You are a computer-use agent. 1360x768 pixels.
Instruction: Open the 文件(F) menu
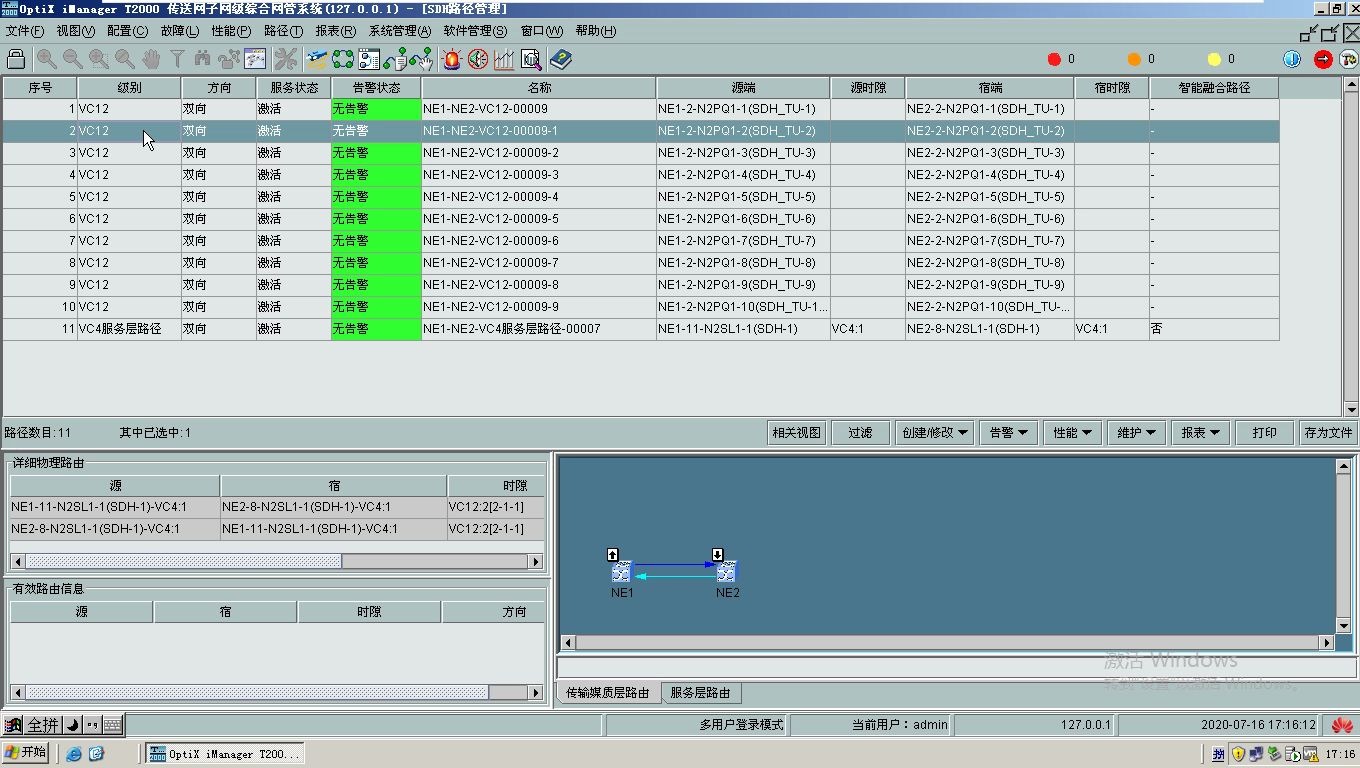click(x=25, y=31)
